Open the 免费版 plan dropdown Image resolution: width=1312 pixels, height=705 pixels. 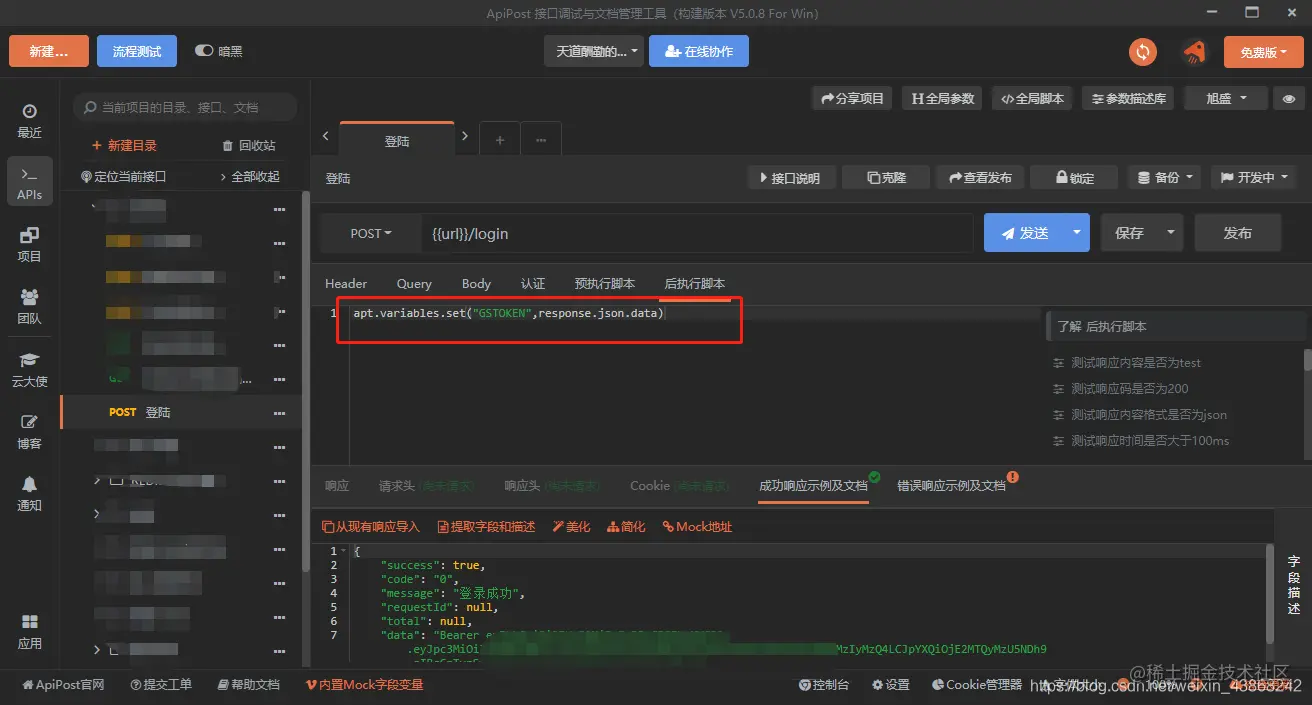click(x=1264, y=52)
